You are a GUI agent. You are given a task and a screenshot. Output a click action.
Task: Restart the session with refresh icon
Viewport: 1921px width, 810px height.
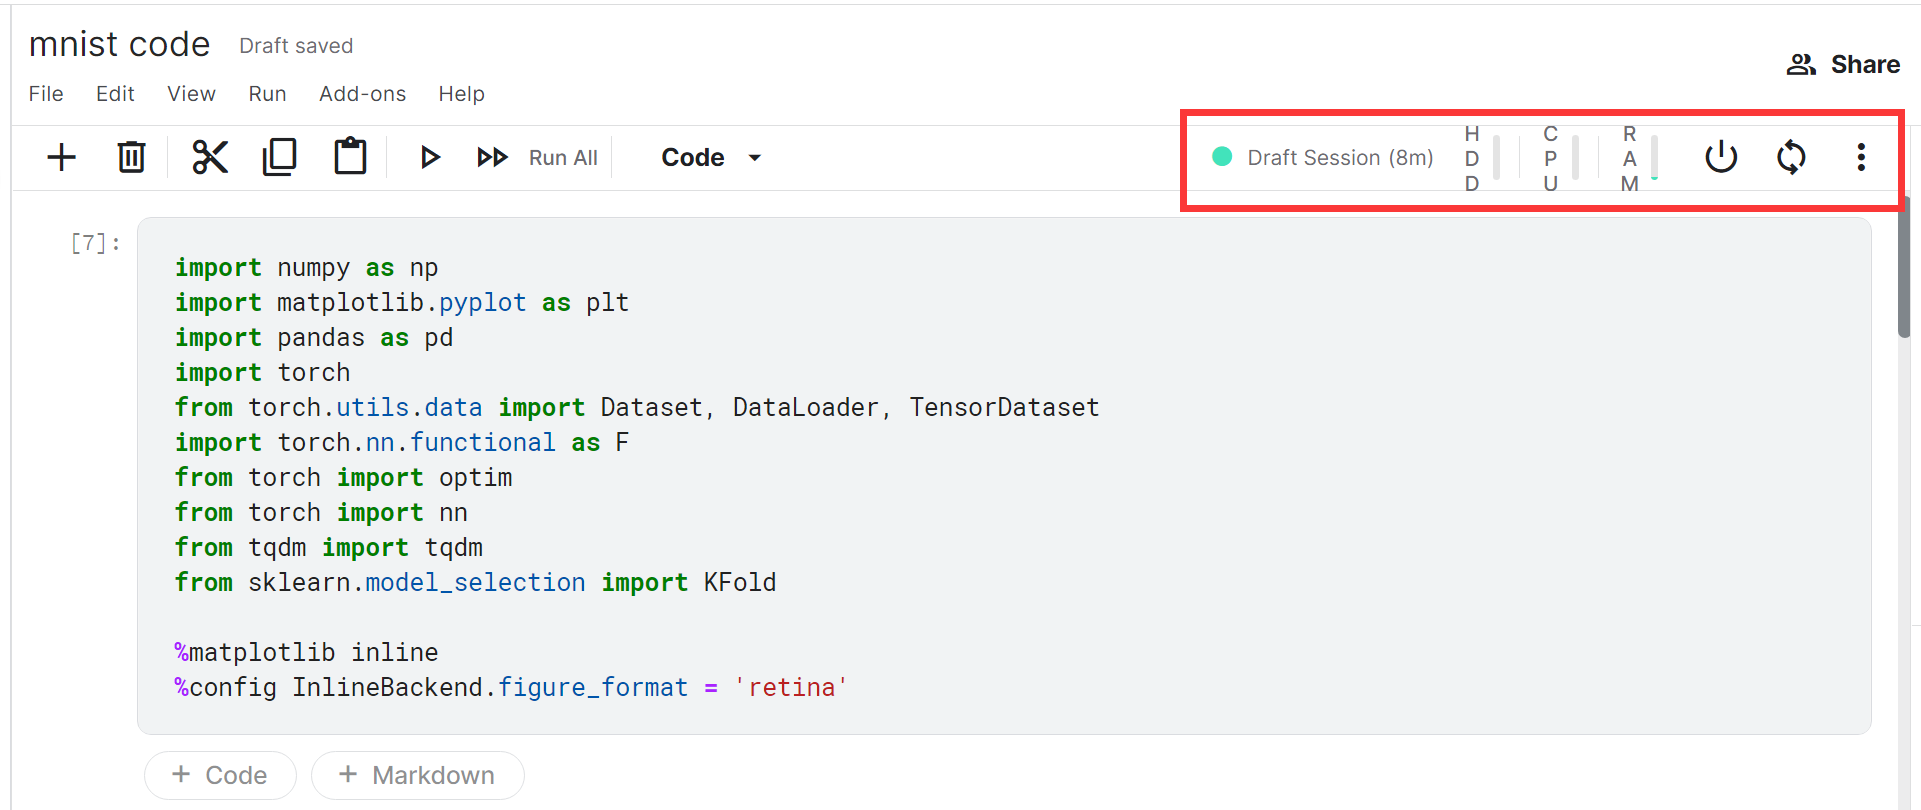coord(1791,157)
